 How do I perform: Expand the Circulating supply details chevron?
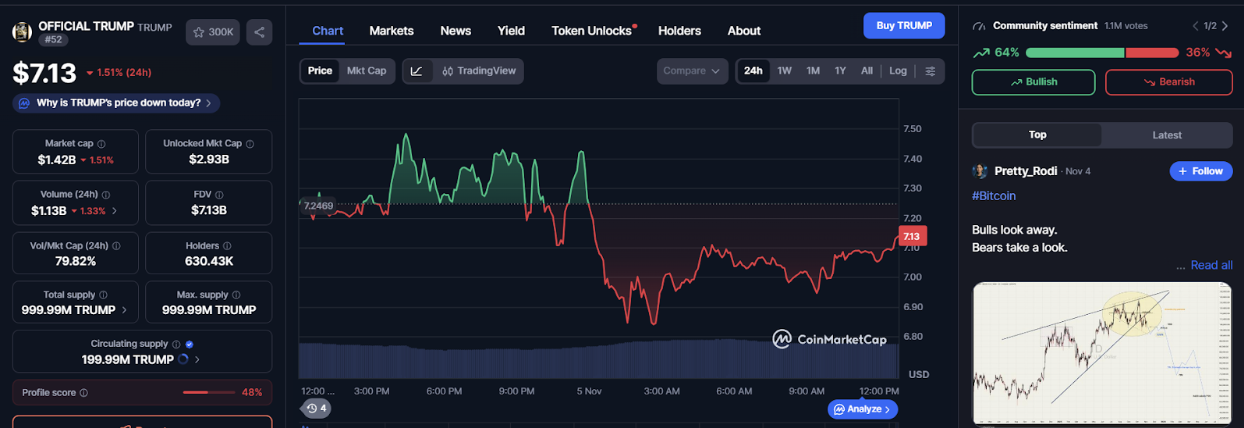[x=197, y=359]
